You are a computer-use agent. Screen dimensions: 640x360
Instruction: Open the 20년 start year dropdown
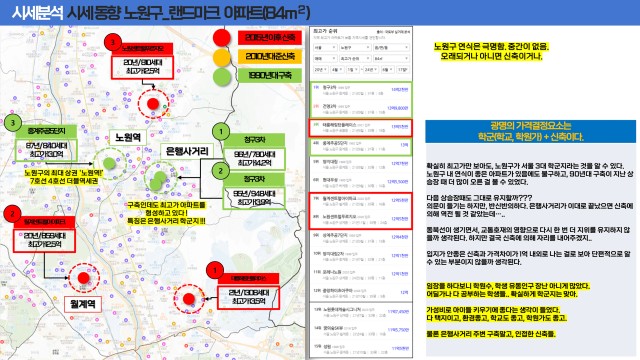pyautogui.click(x=320, y=70)
